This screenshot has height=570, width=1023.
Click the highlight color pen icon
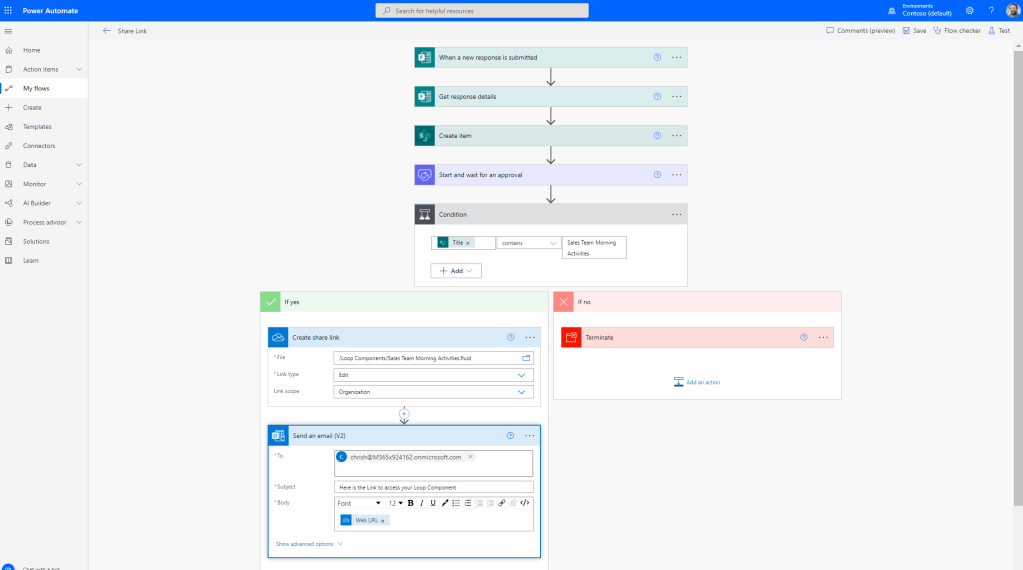tap(445, 503)
